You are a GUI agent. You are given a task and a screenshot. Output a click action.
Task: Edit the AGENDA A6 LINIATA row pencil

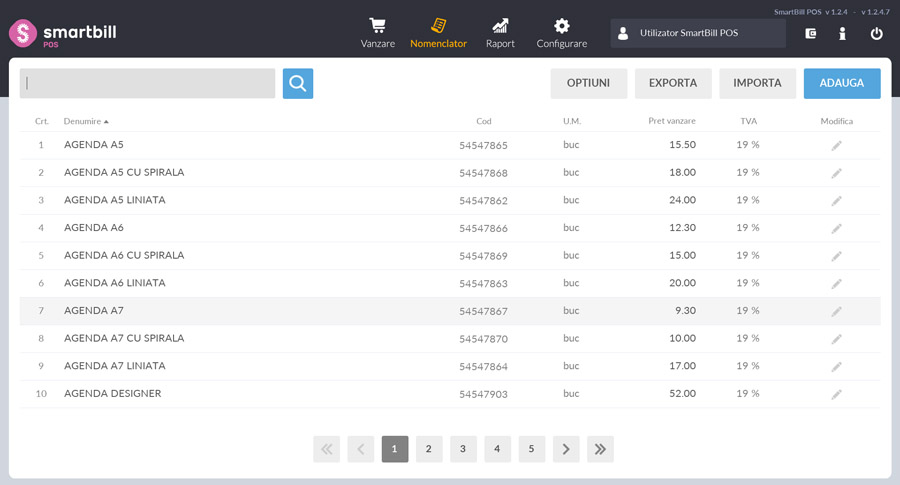(x=836, y=284)
